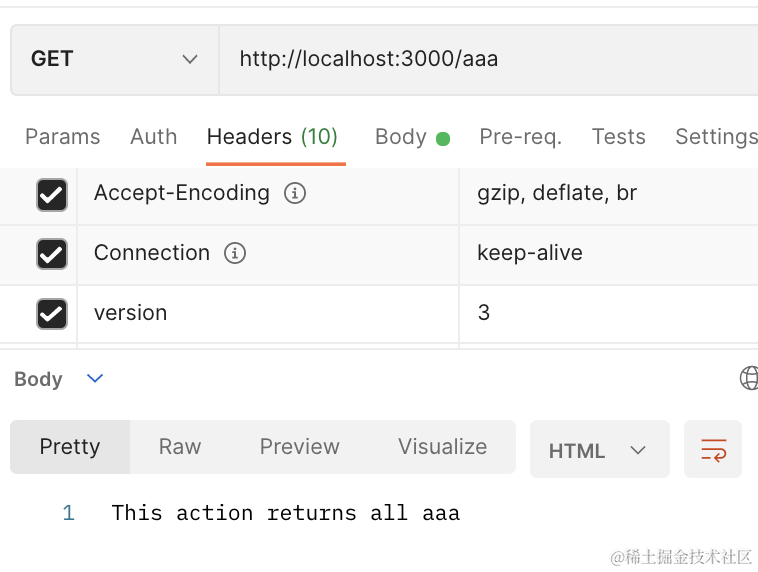Show the Preview response view
758x572 pixels.
point(299,447)
